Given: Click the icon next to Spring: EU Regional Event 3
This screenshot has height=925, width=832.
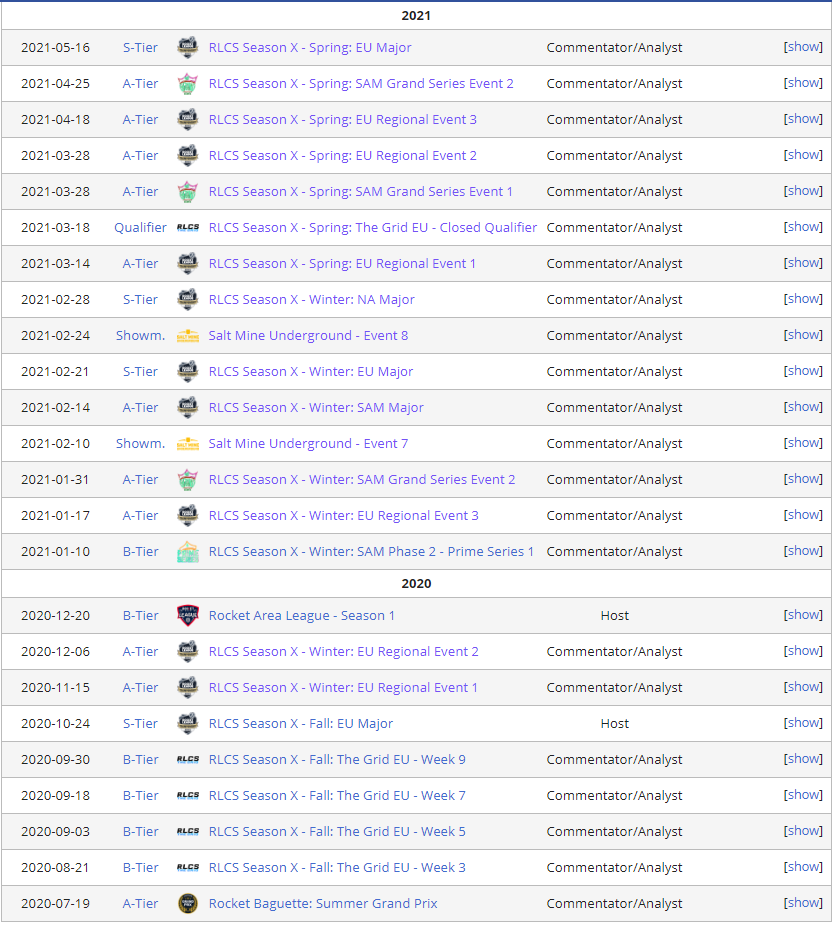Looking at the screenshot, I should [x=188, y=120].
